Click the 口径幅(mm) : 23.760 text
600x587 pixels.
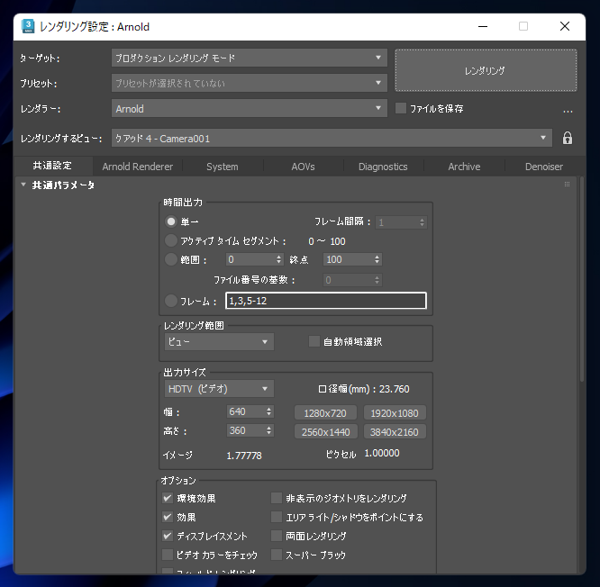pyautogui.click(x=364, y=389)
